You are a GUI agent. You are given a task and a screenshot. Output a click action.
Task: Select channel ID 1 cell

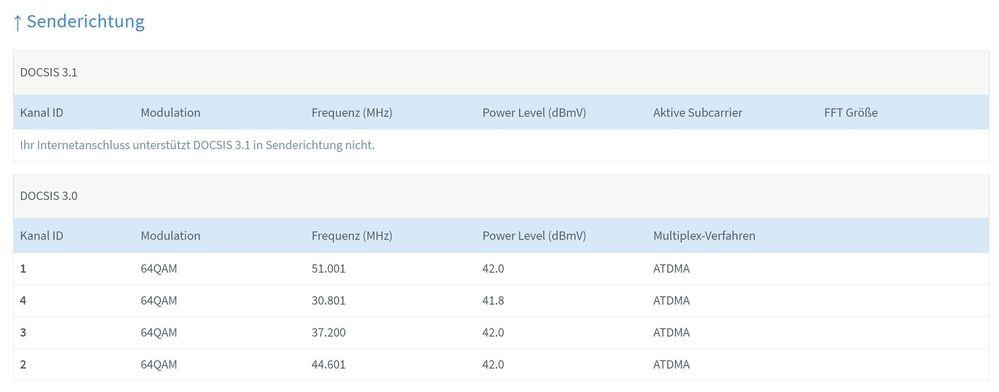(24, 269)
